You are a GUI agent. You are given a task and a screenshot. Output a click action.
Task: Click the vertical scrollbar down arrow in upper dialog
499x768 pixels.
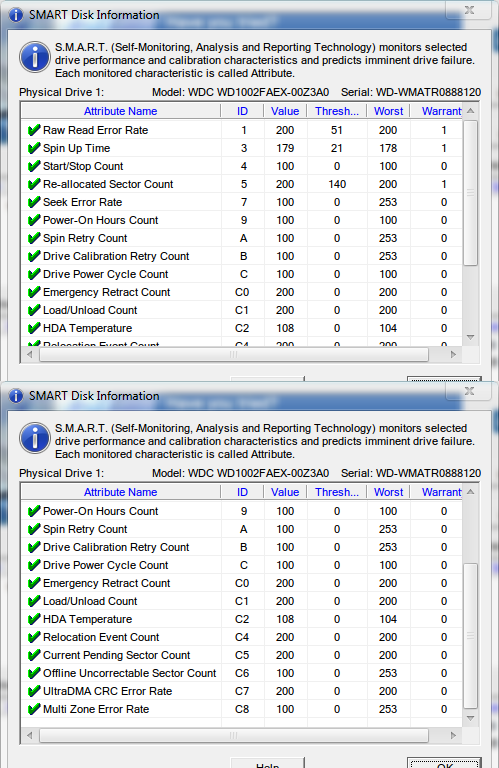[x=470, y=337]
